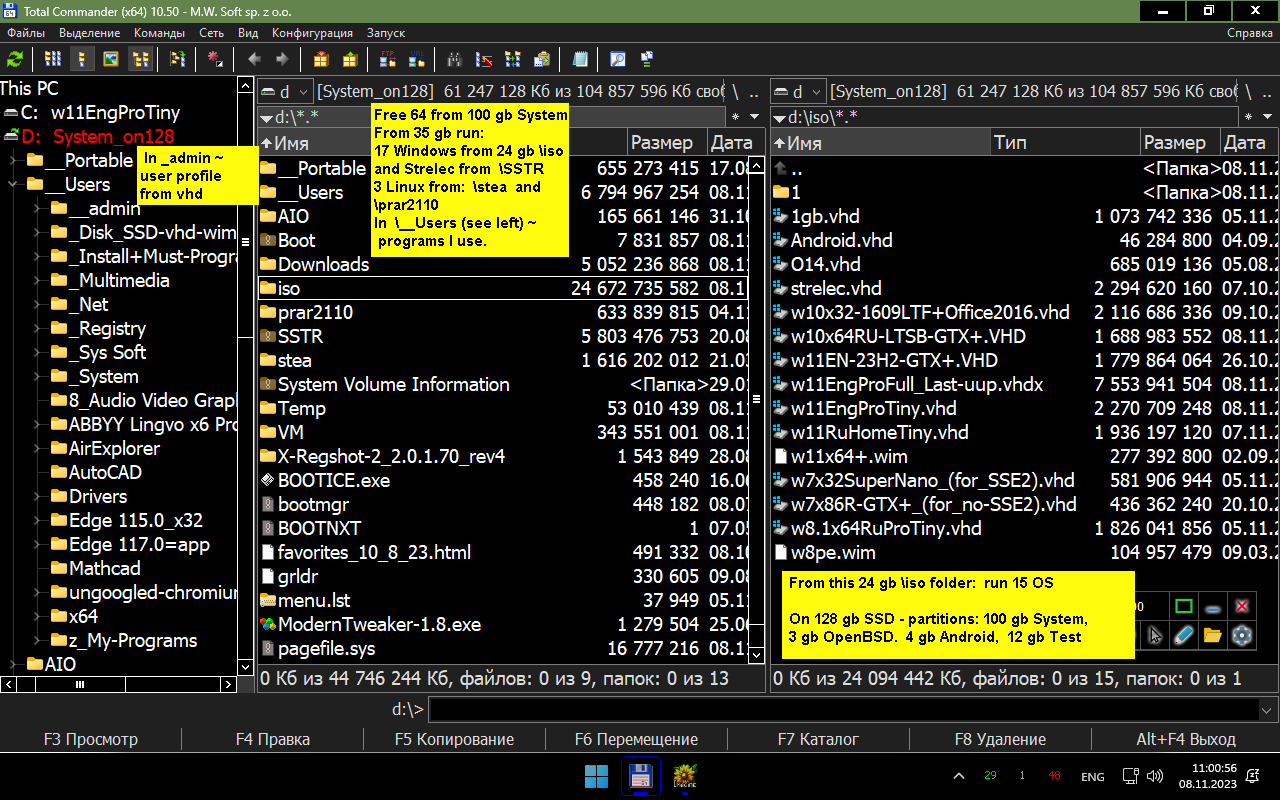
Task: Click F4 Правка button
Action: pyautogui.click(x=273, y=739)
